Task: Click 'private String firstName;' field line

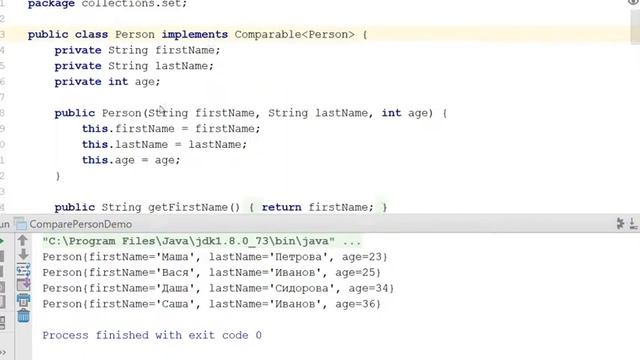Action: (x=137, y=50)
